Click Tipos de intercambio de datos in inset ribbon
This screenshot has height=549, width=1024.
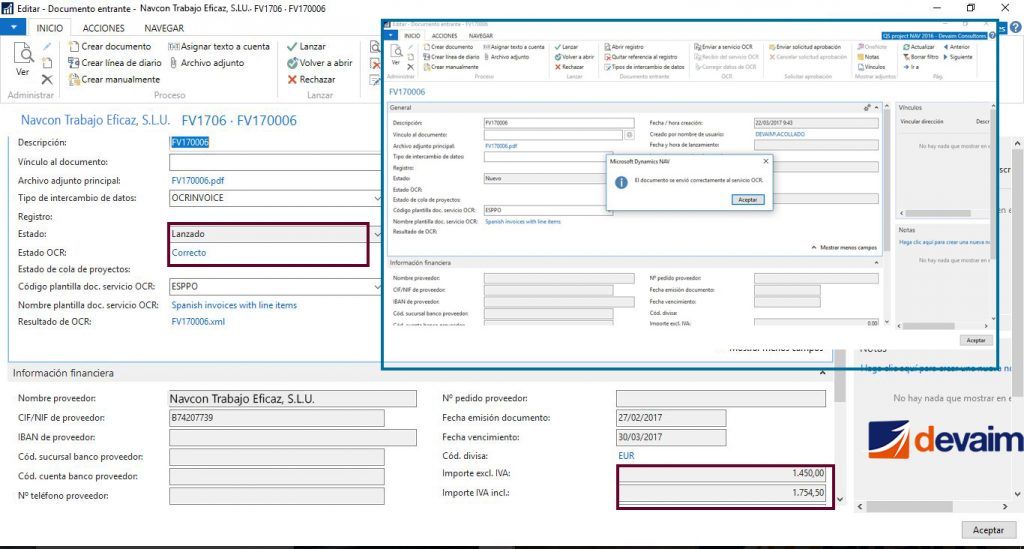click(644, 67)
